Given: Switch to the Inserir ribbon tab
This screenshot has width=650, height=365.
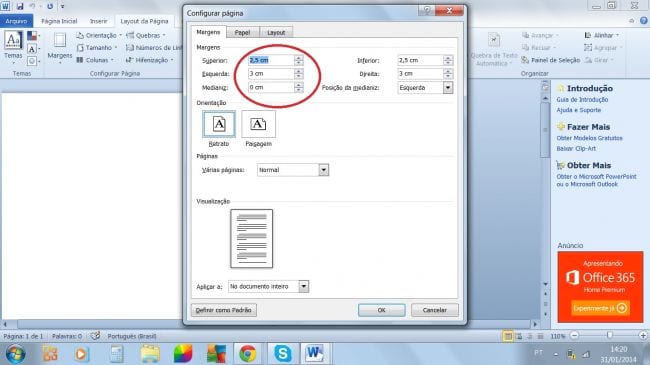Looking at the screenshot, I should point(99,21).
